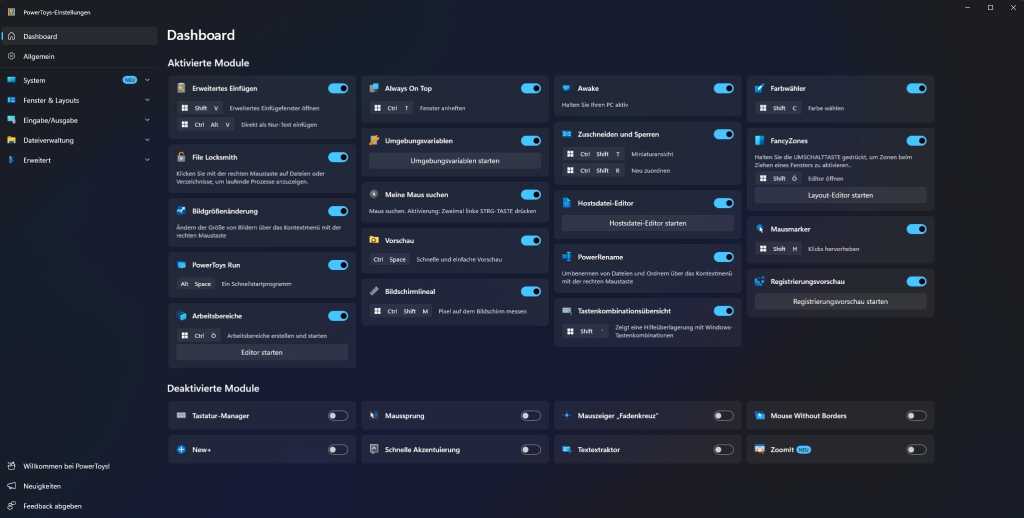Enable the ZoomIt toggle

click(916, 449)
